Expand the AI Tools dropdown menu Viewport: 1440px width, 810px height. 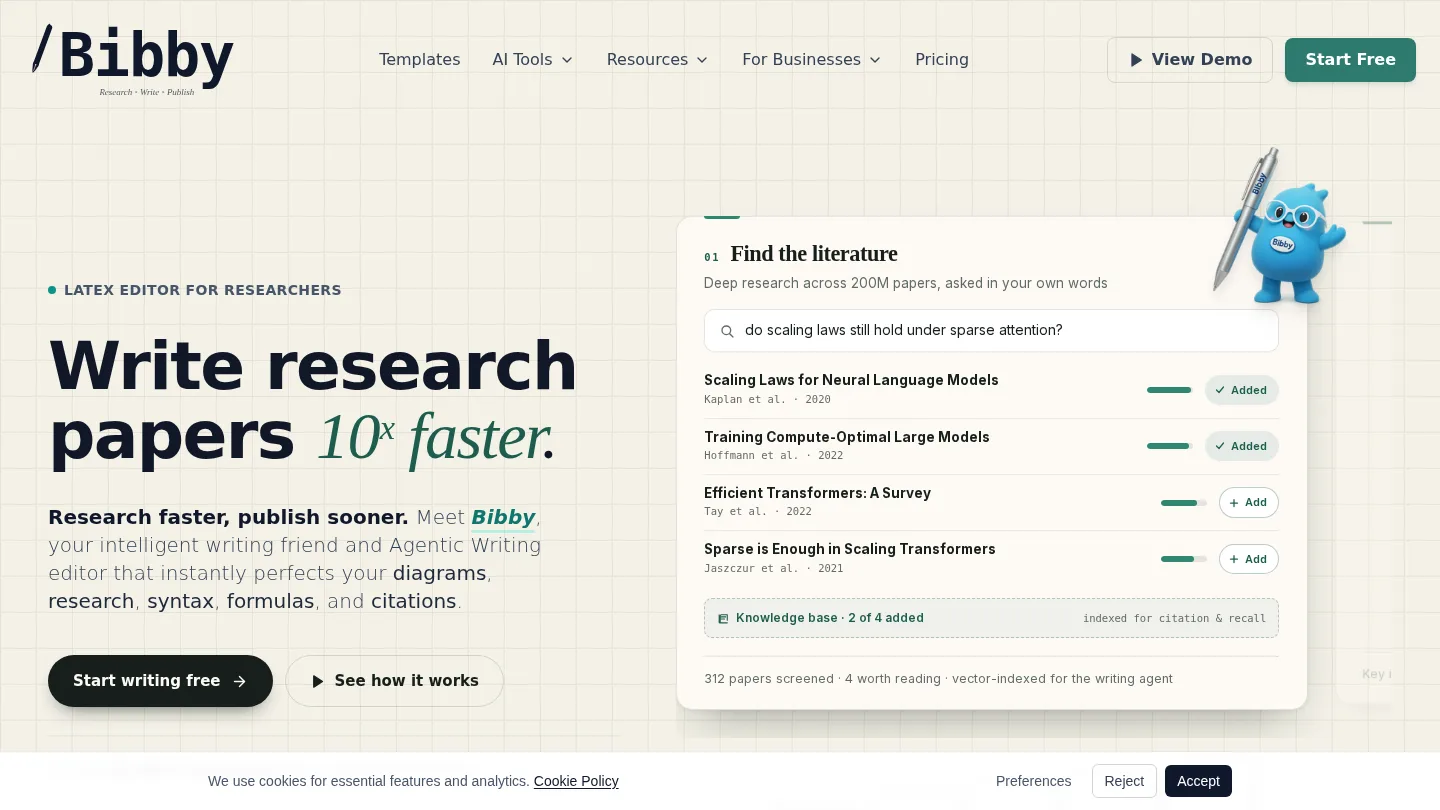tap(532, 60)
